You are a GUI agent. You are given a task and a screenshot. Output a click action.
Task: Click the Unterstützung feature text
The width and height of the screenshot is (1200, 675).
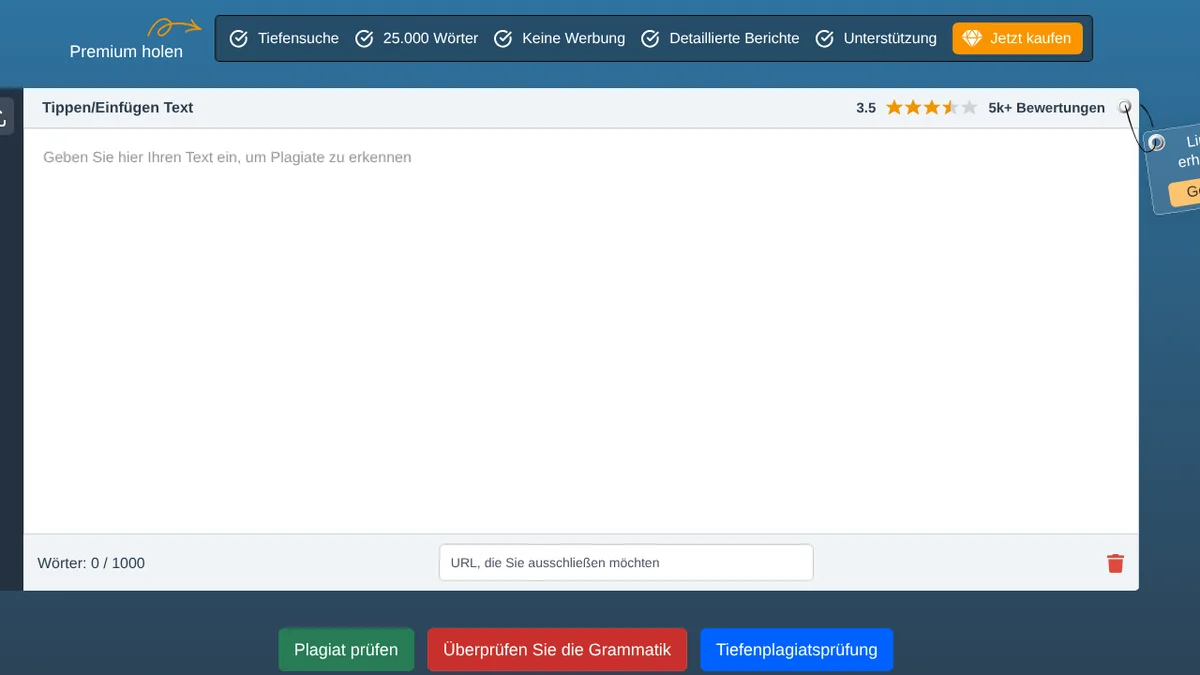tap(890, 38)
